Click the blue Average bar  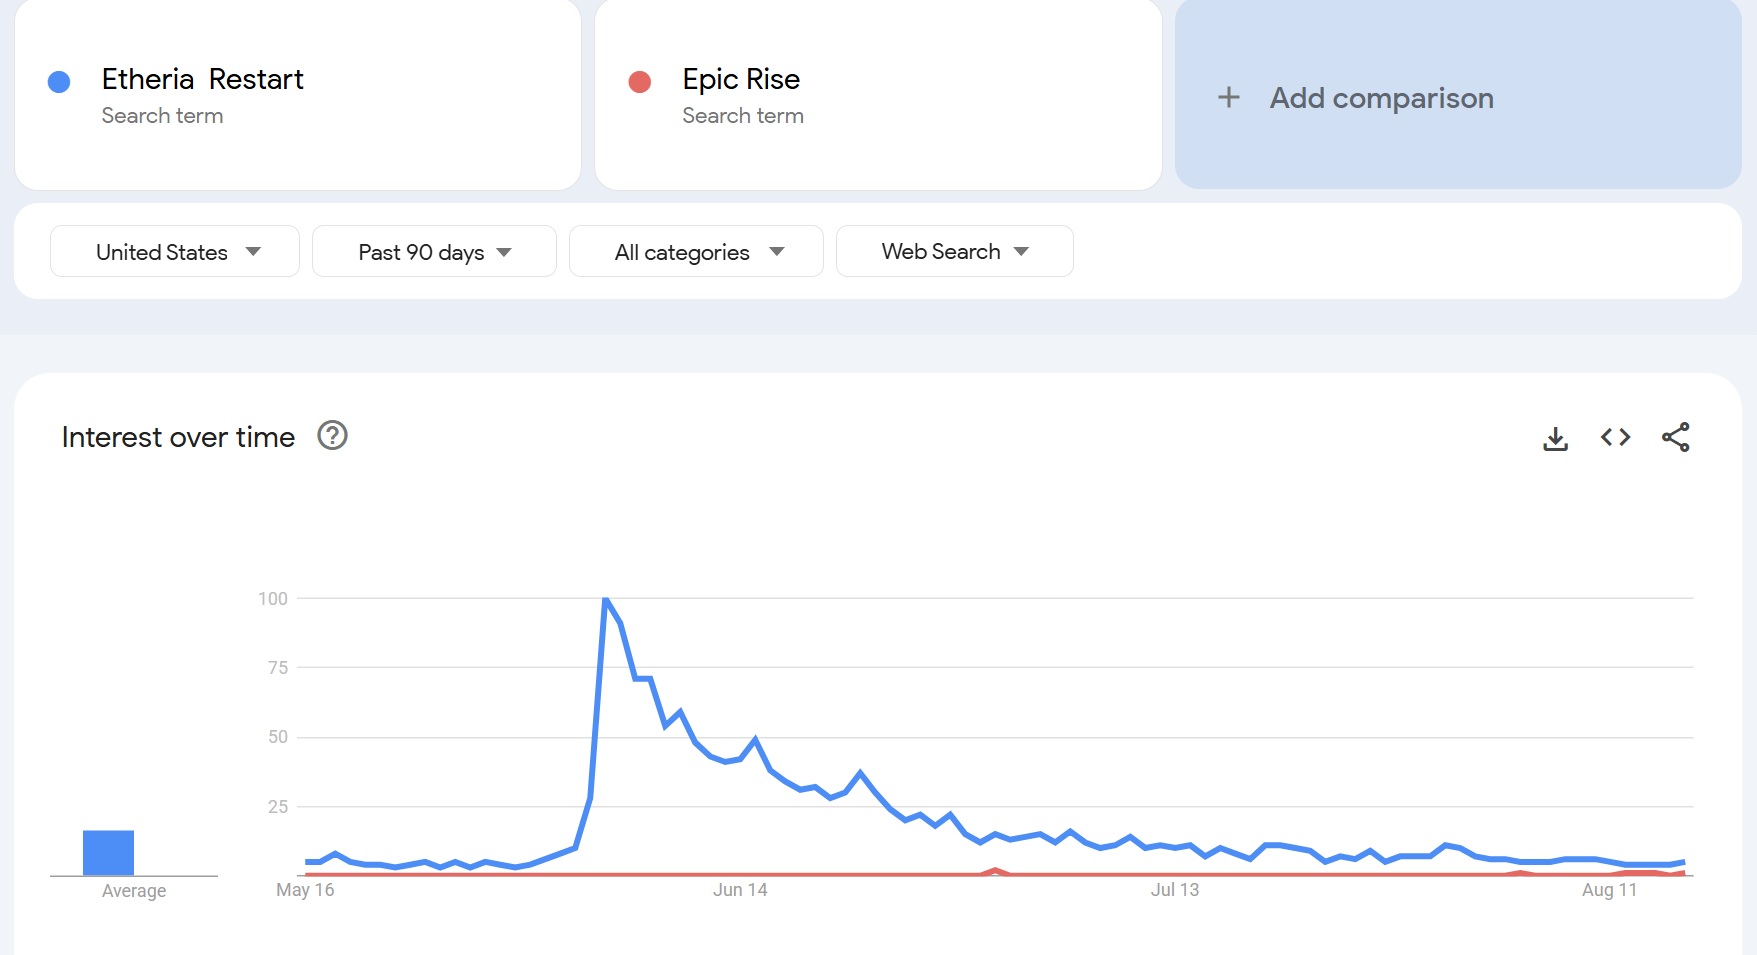(108, 853)
